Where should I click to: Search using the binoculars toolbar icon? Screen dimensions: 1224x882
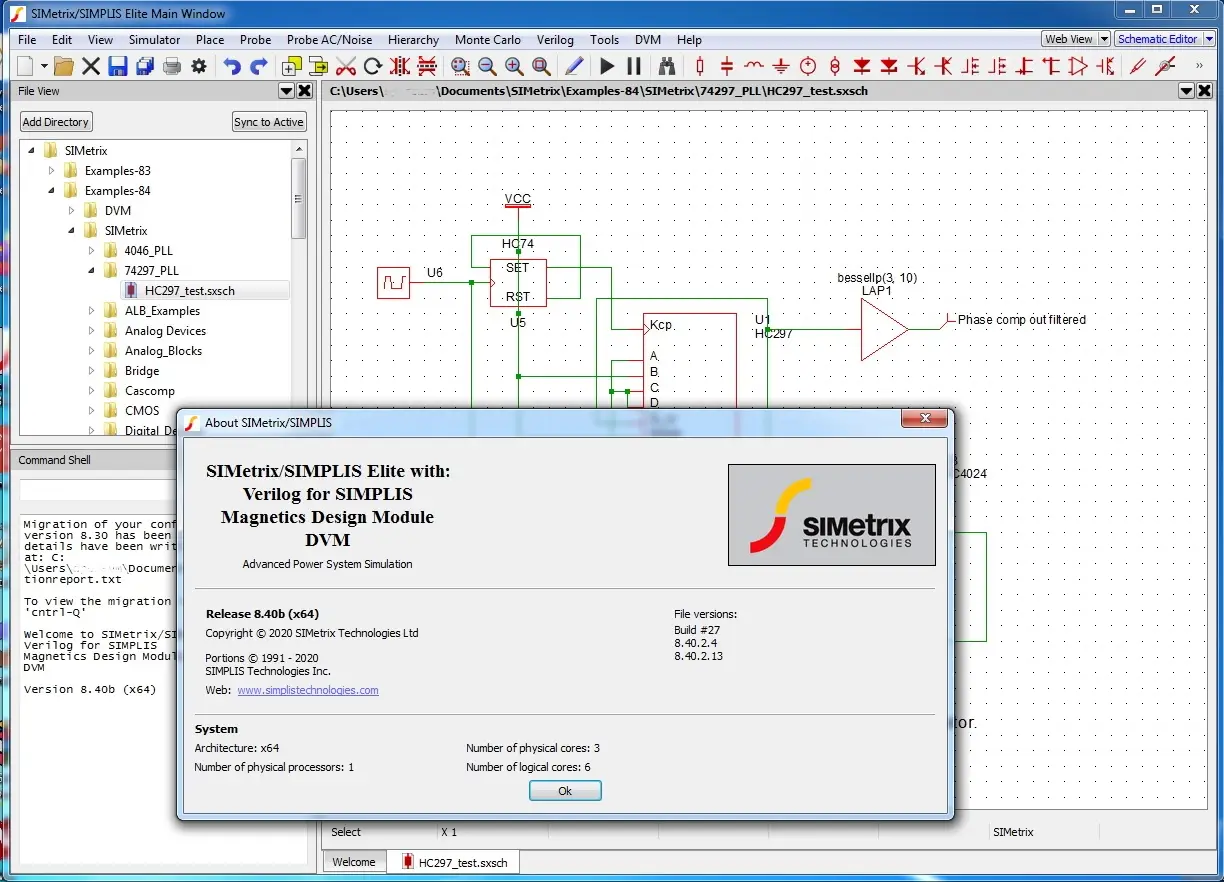click(x=667, y=66)
